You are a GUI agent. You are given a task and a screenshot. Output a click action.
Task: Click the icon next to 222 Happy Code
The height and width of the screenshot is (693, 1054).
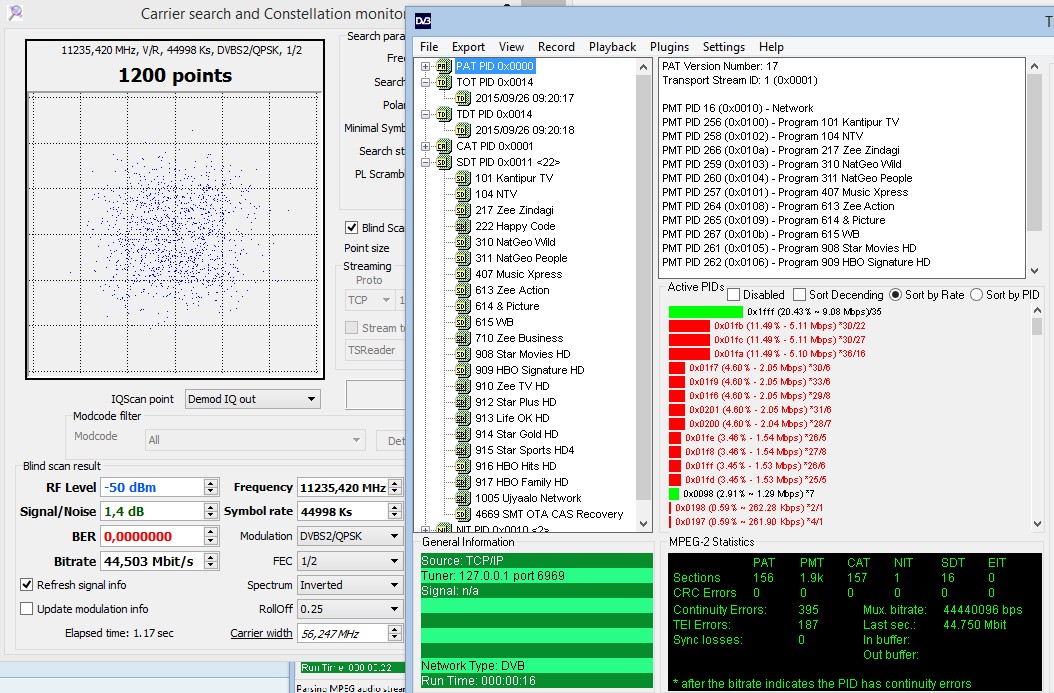[462, 226]
